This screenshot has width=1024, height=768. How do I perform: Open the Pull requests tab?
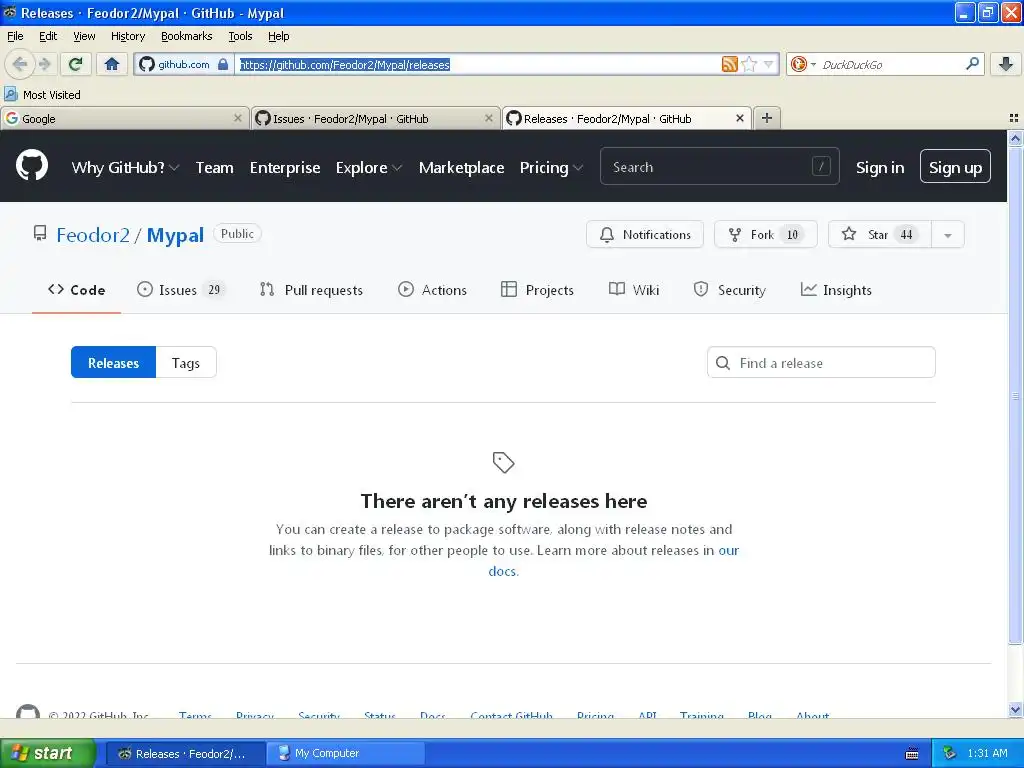(x=311, y=290)
